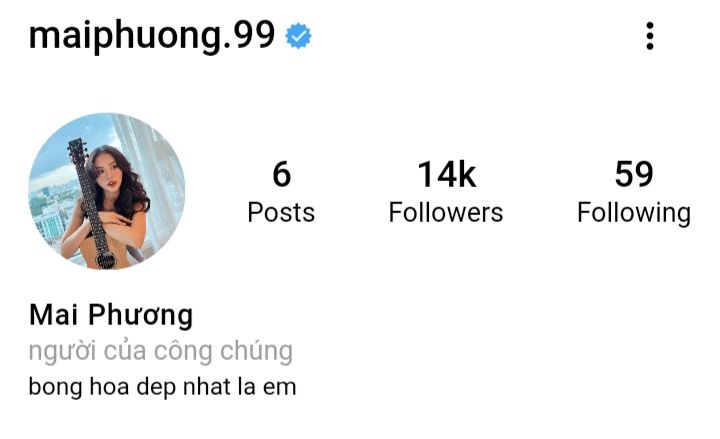This screenshot has width=720, height=439.
Task: Open the three-dot more options menu
Action: coord(649,36)
